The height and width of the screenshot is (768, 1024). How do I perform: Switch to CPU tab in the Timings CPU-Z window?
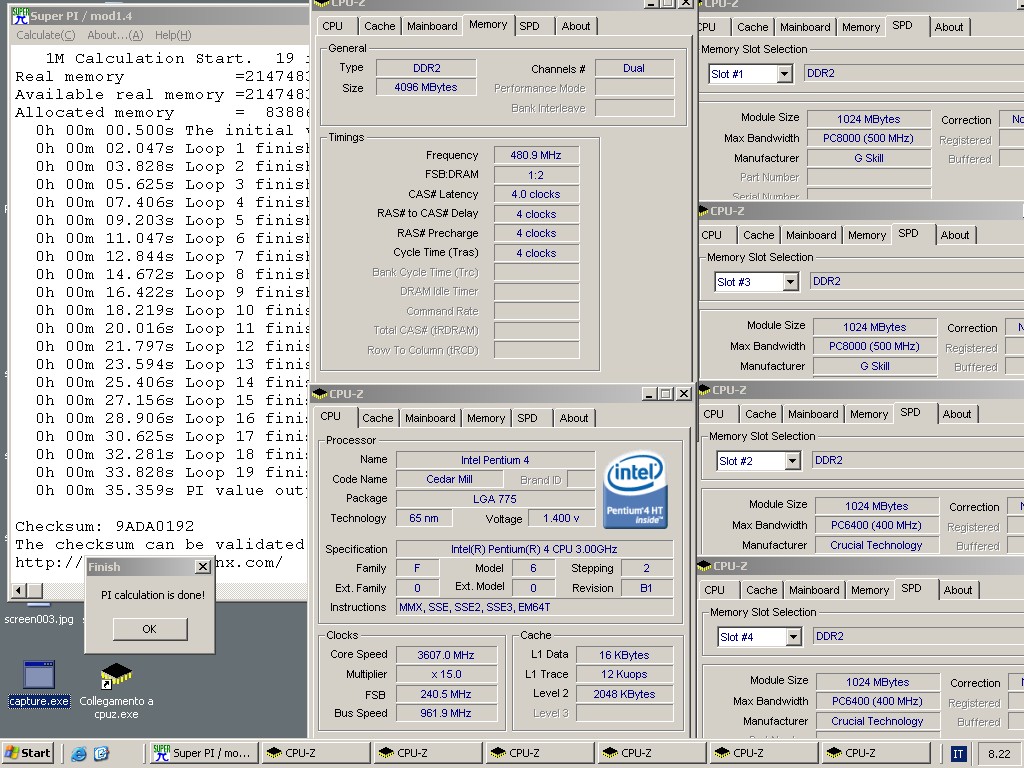coord(332,26)
